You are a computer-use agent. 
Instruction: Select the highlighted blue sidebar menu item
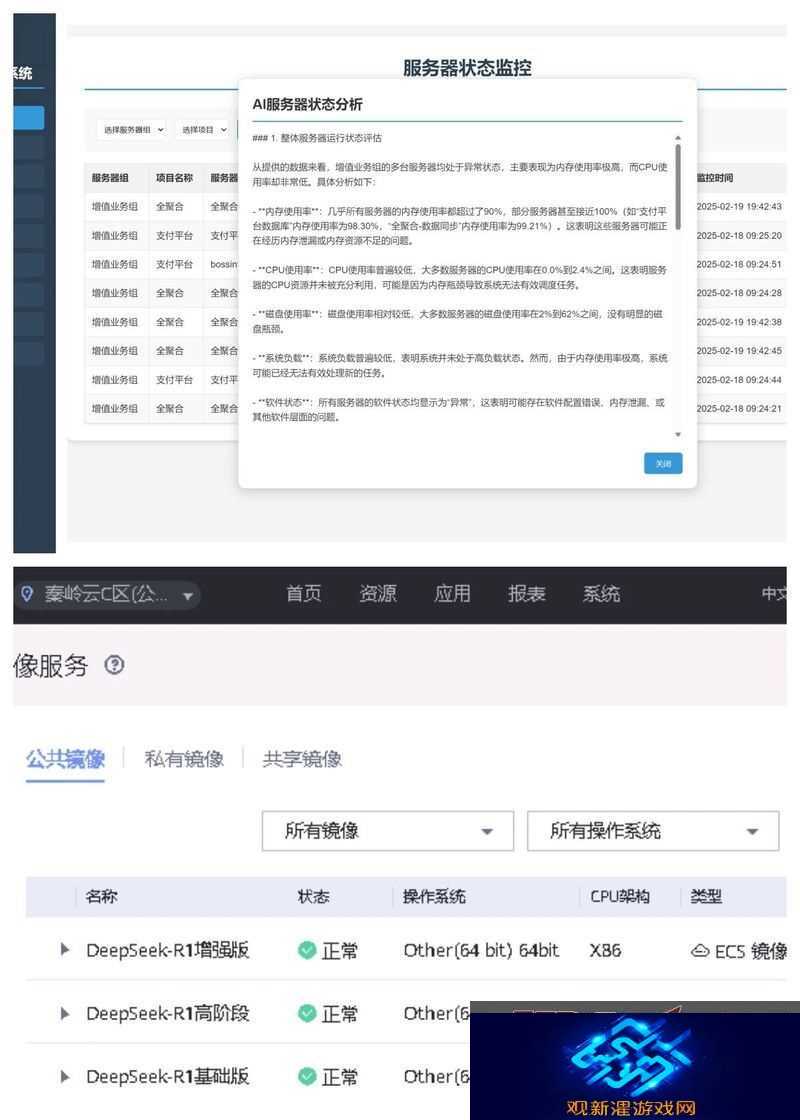(x=29, y=118)
